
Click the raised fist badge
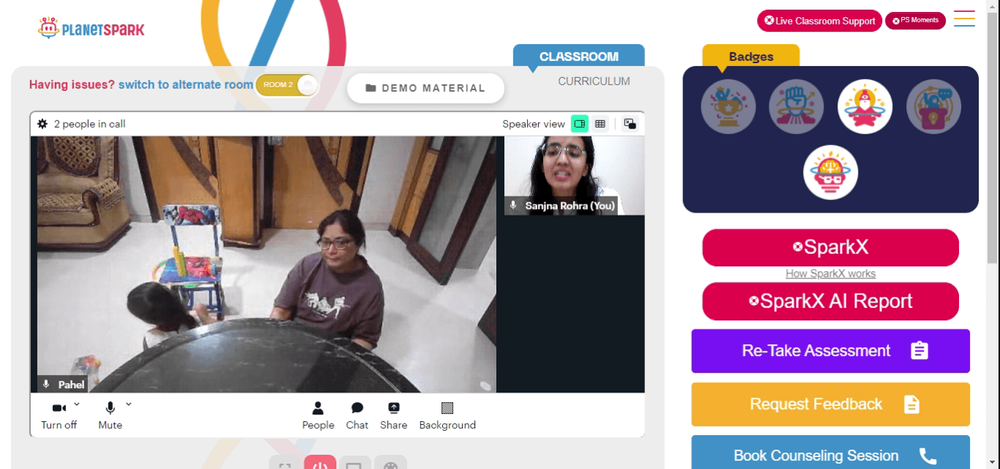796,107
